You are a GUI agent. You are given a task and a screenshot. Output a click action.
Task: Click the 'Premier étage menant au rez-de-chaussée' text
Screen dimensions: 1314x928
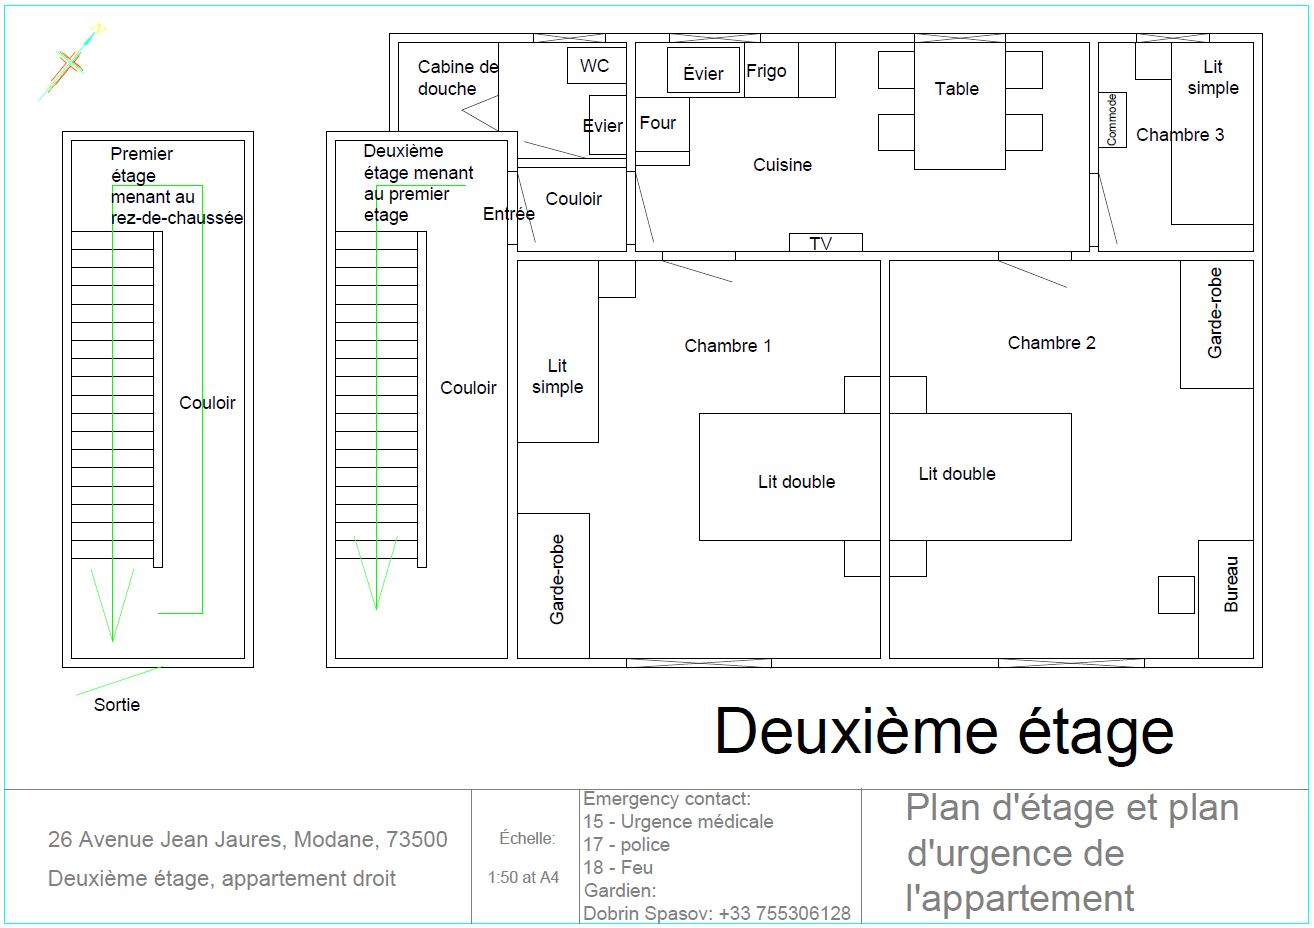point(176,186)
